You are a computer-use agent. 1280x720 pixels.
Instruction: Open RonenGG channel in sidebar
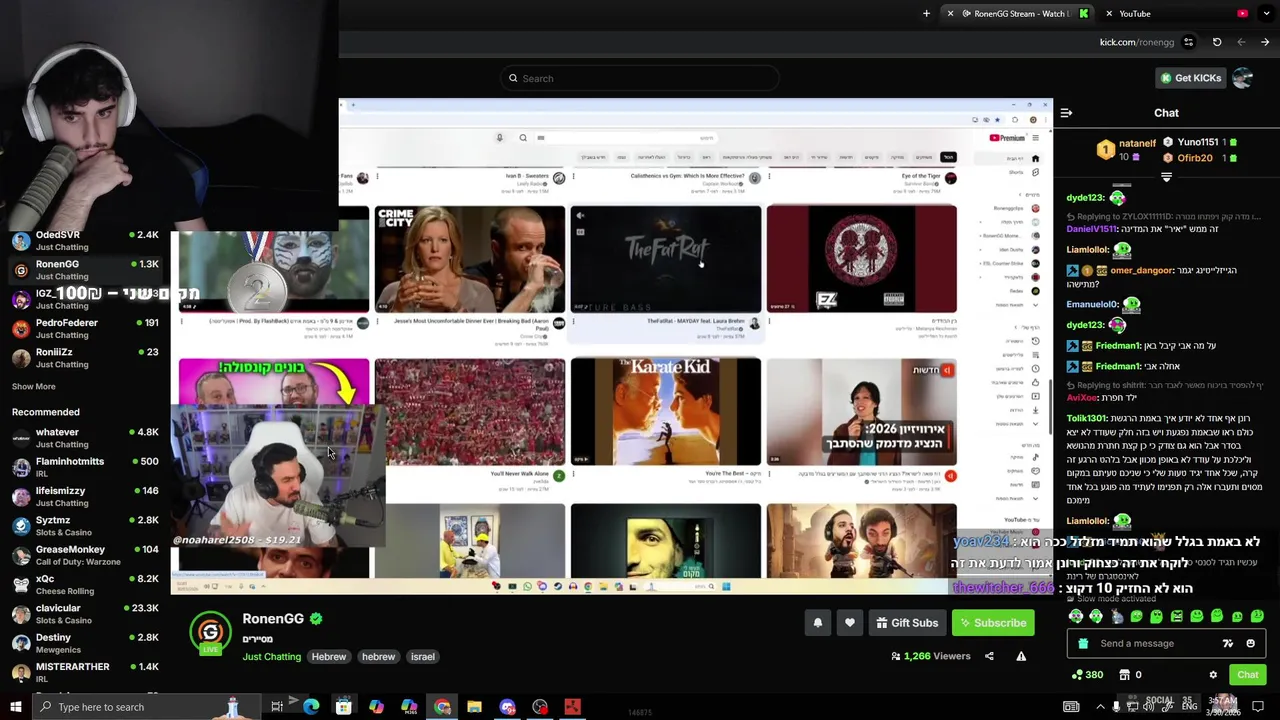(85, 269)
